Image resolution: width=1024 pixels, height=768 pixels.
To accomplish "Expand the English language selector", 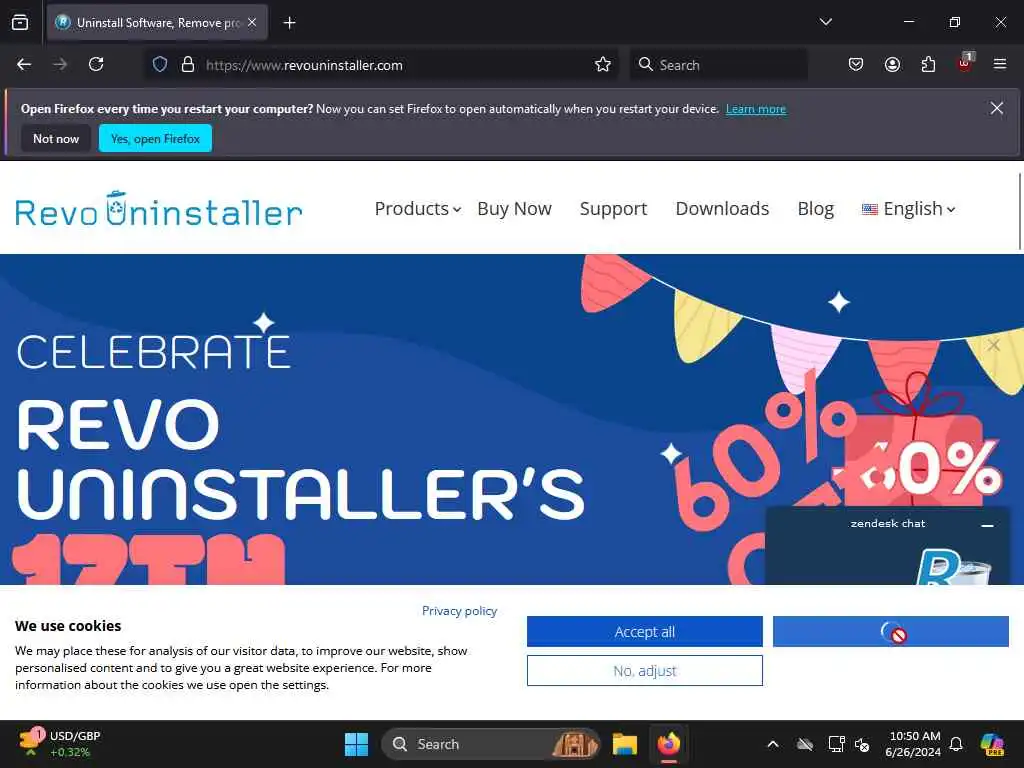I will click(x=908, y=209).
